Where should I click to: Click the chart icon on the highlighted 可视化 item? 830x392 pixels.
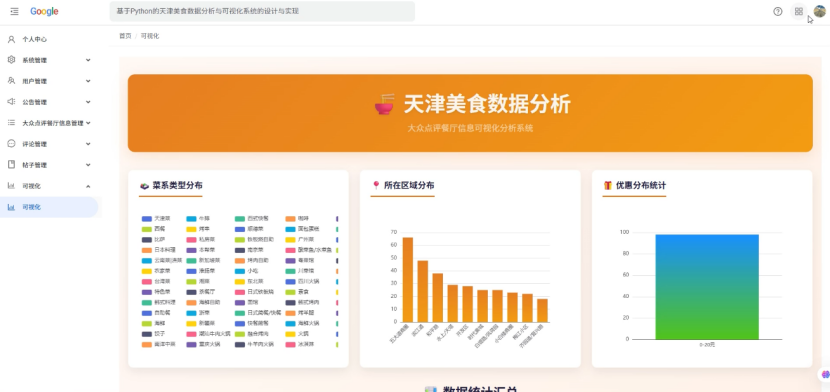point(11,207)
